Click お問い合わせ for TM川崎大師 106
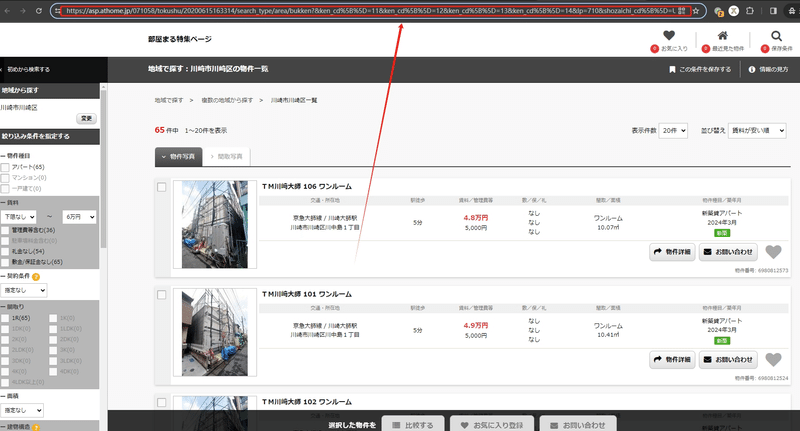 tap(728, 252)
